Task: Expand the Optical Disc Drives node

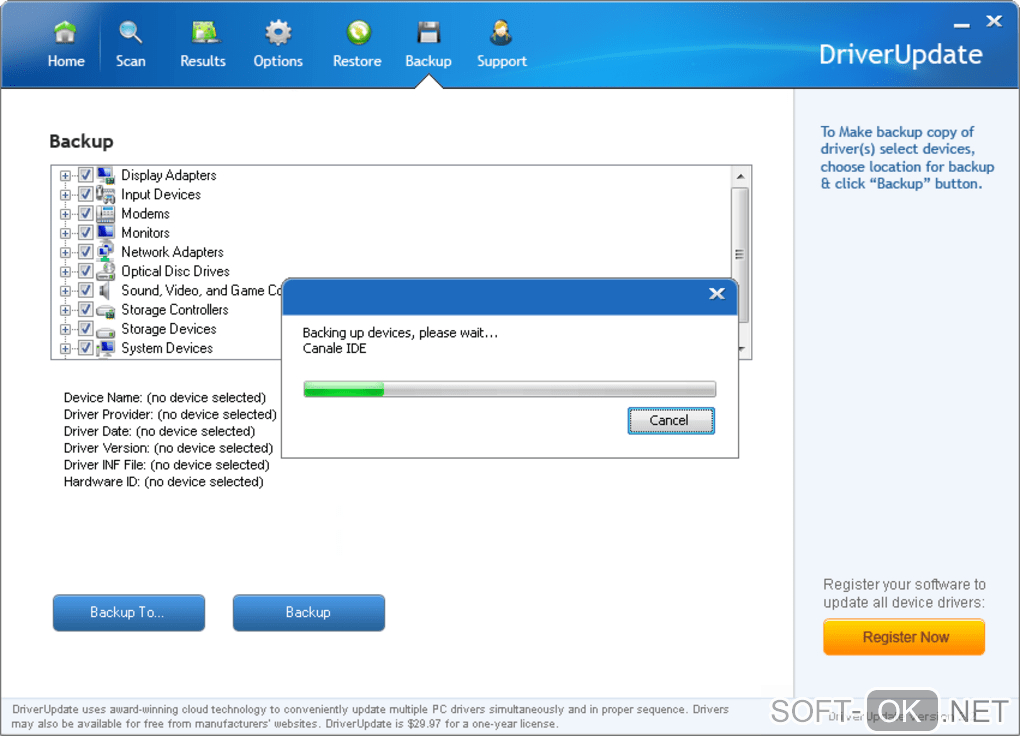Action: [x=65, y=271]
